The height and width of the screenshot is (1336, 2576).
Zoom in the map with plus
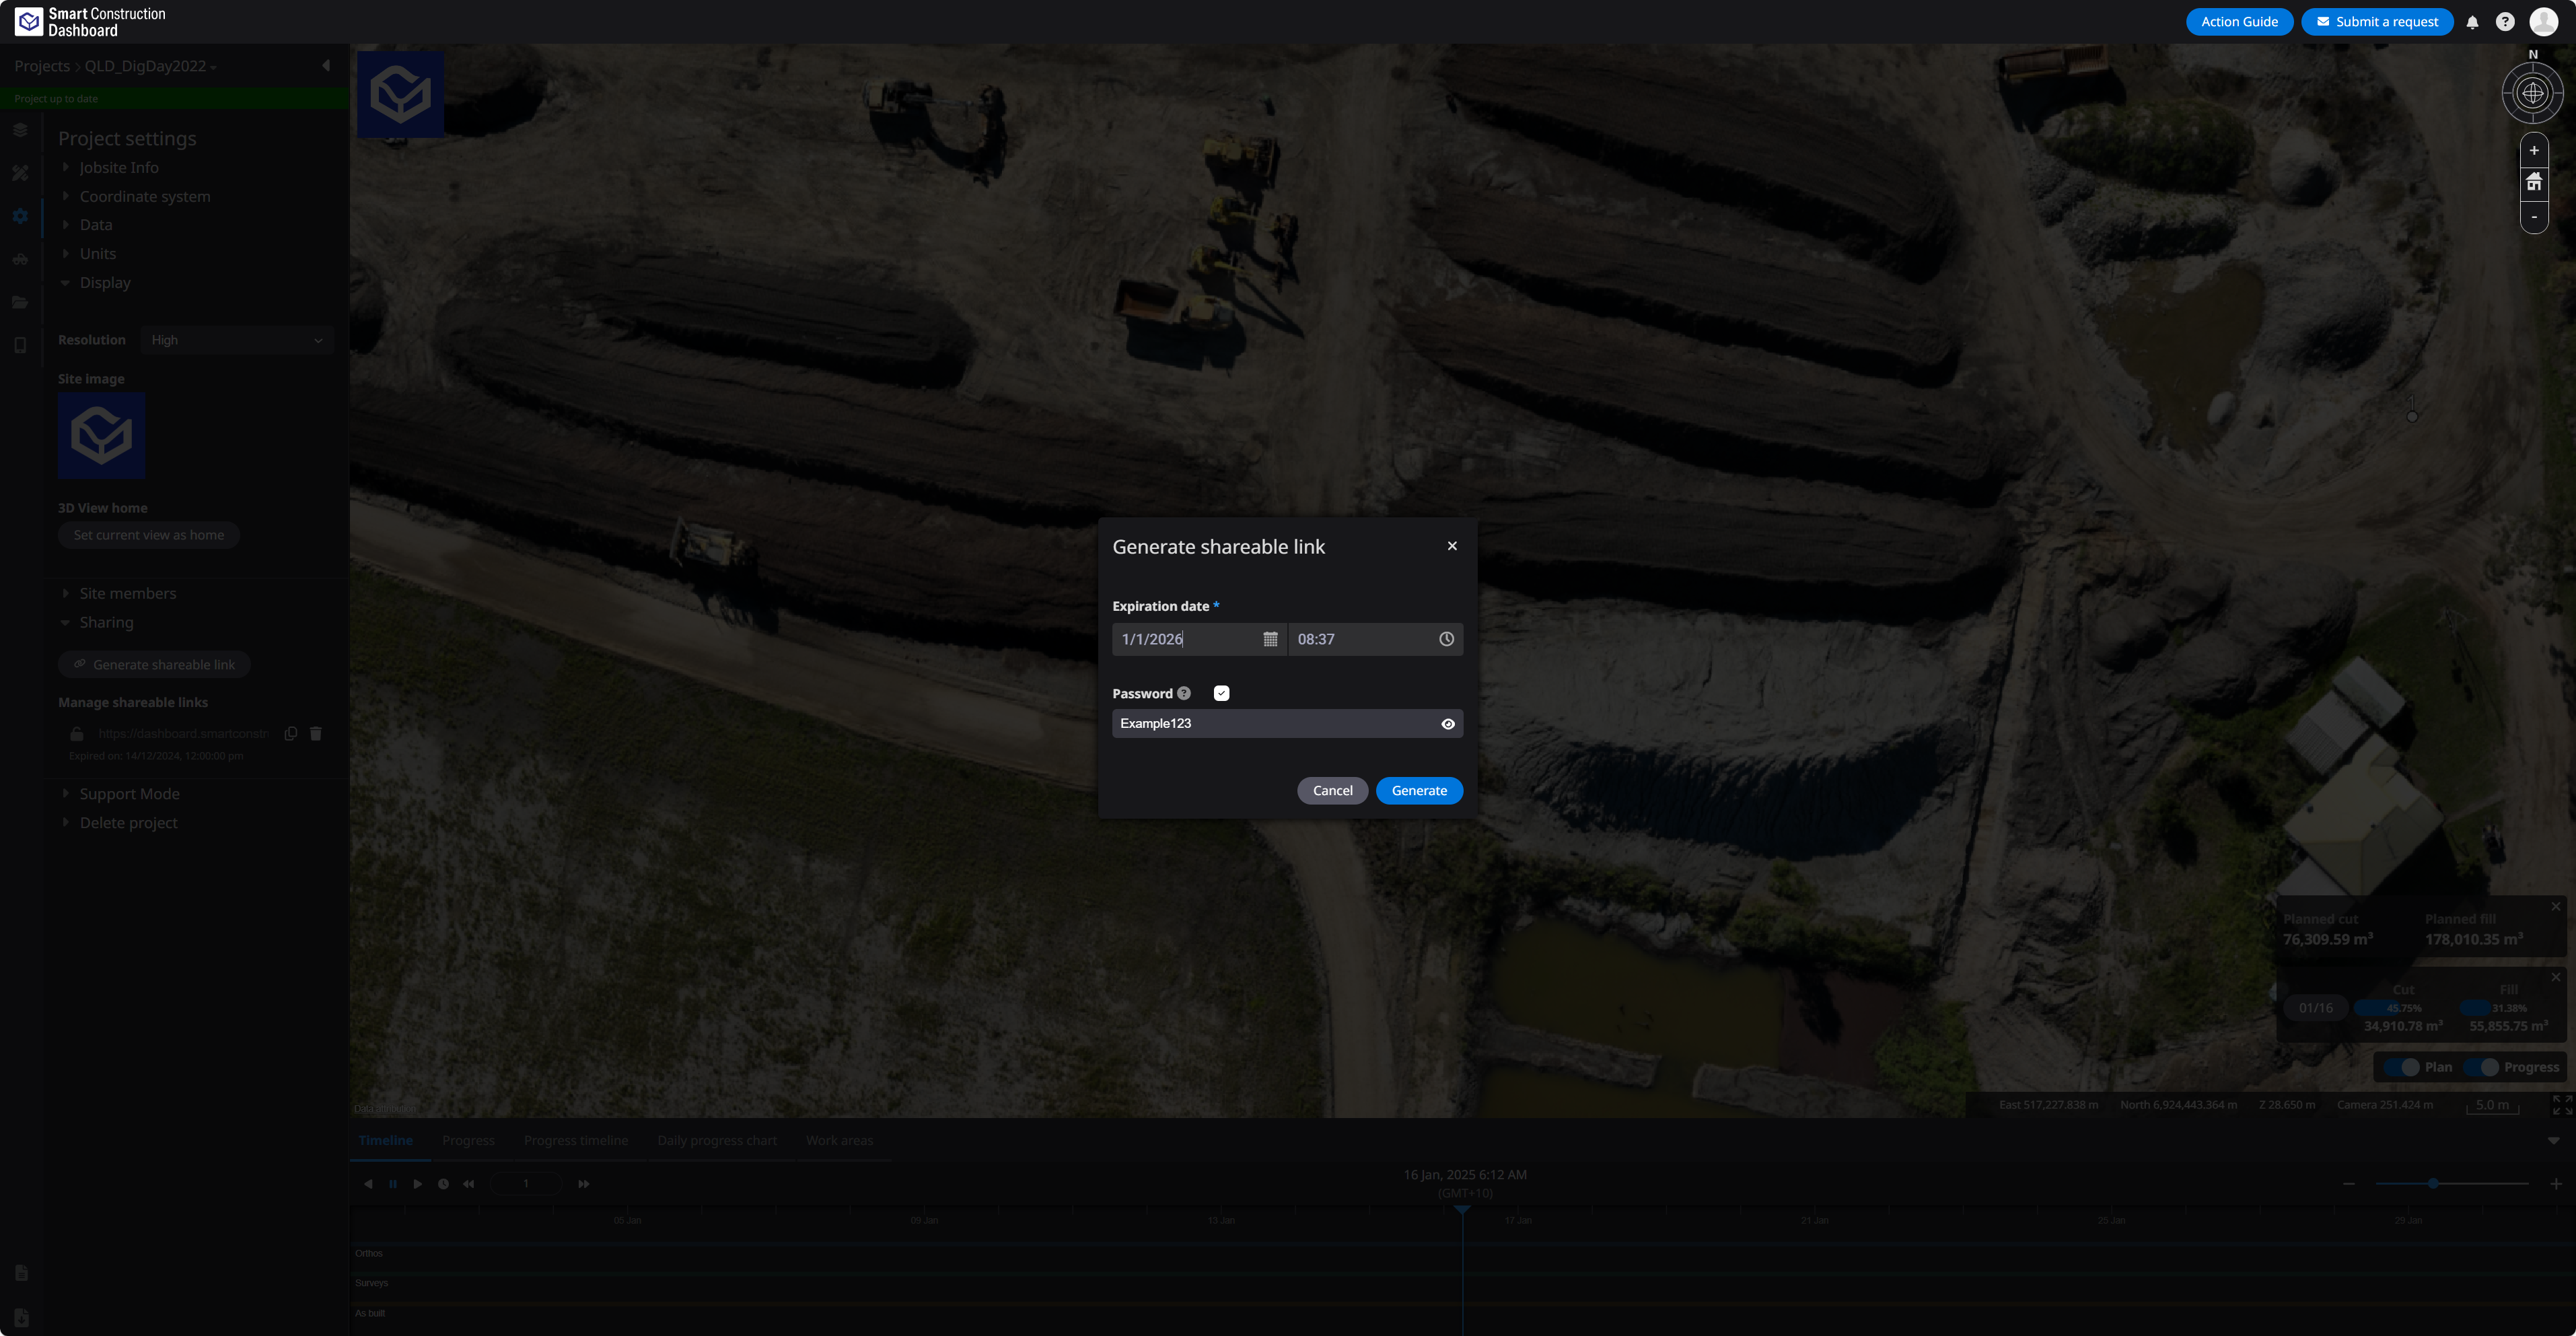pyautogui.click(x=2533, y=151)
